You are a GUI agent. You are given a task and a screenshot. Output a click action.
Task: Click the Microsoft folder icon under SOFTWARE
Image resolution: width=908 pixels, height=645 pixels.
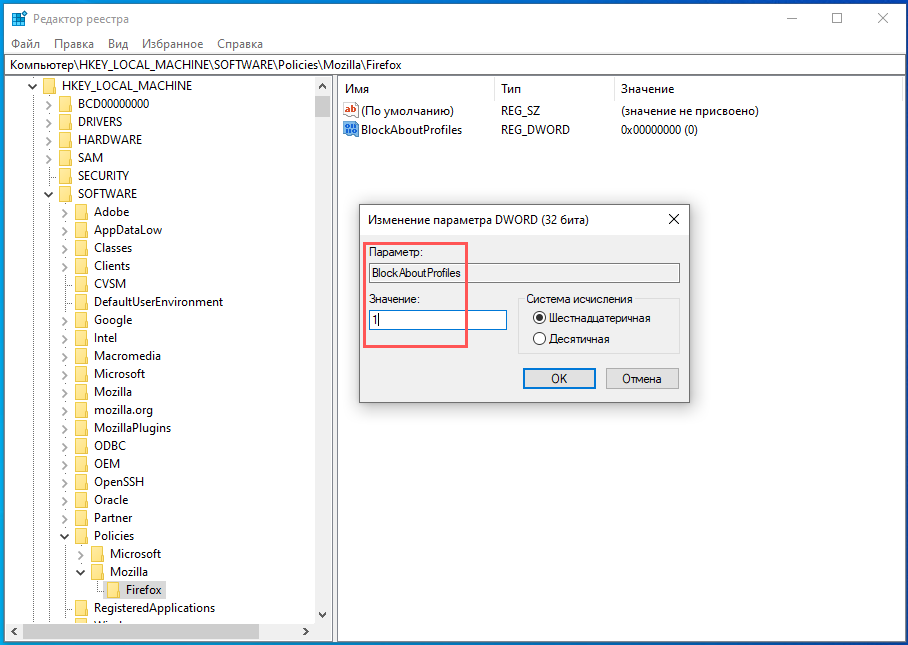[82, 374]
